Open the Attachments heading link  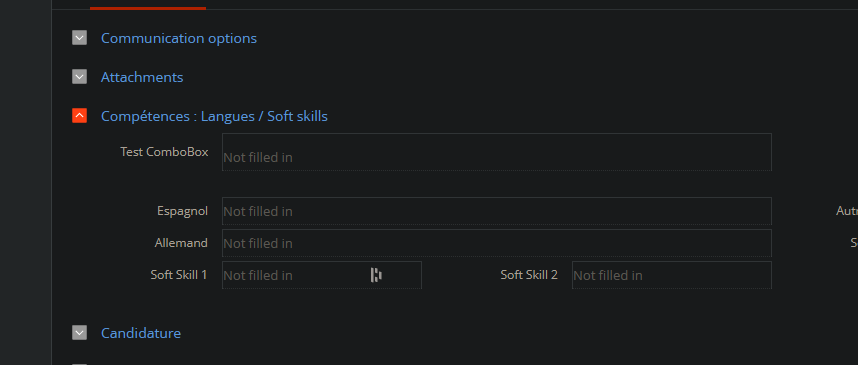click(142, 77)
